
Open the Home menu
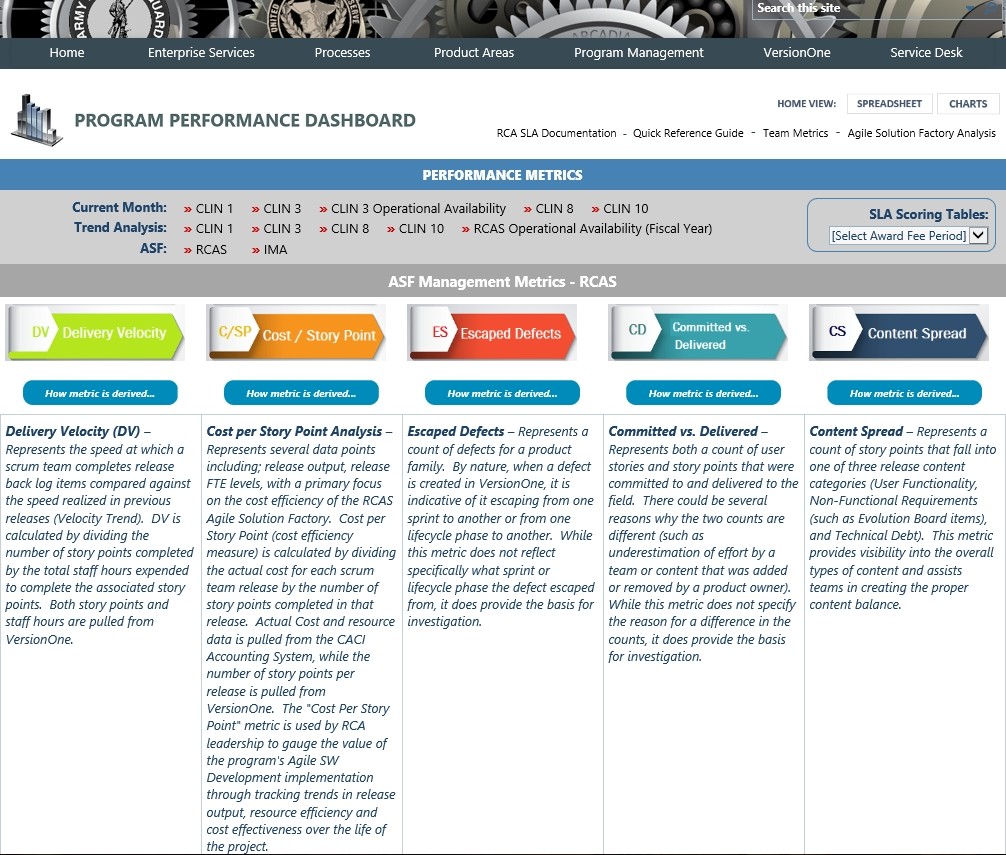click(67, 53)
